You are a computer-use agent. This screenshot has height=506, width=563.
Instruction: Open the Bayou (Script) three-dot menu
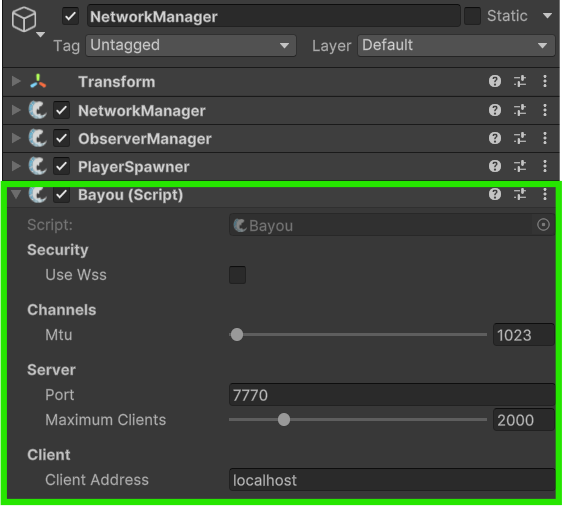(x=545, y=194)
